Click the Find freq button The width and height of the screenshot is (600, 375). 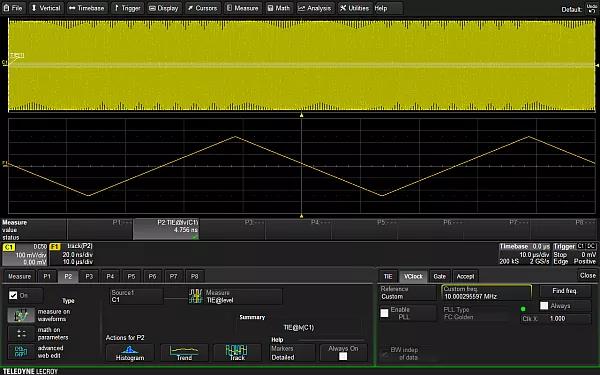[564, 291]
